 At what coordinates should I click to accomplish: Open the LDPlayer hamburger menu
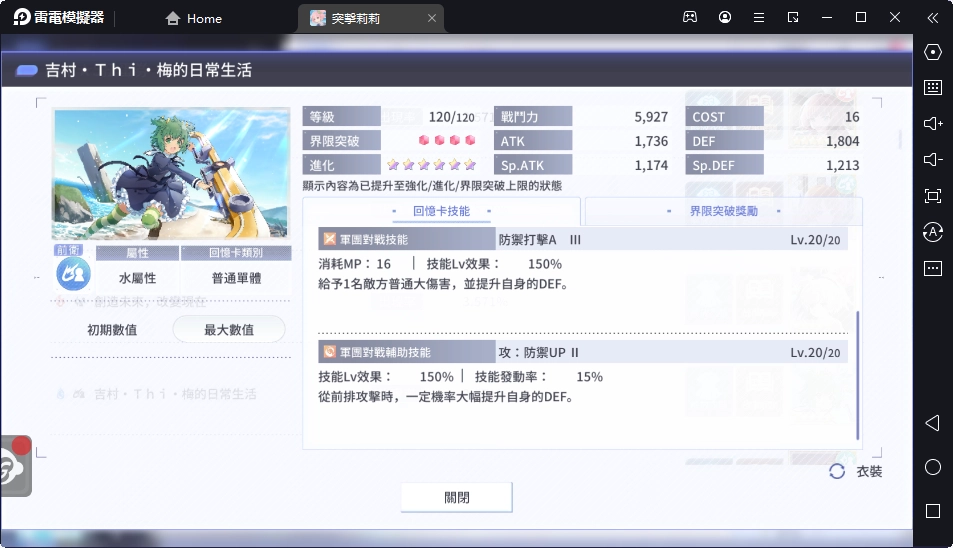pos(759,18)
